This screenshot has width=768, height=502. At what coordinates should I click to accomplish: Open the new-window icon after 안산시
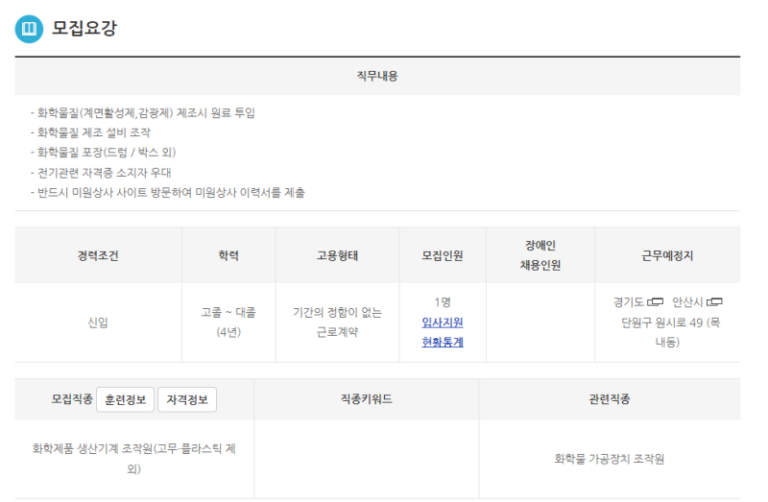(714, 302)
